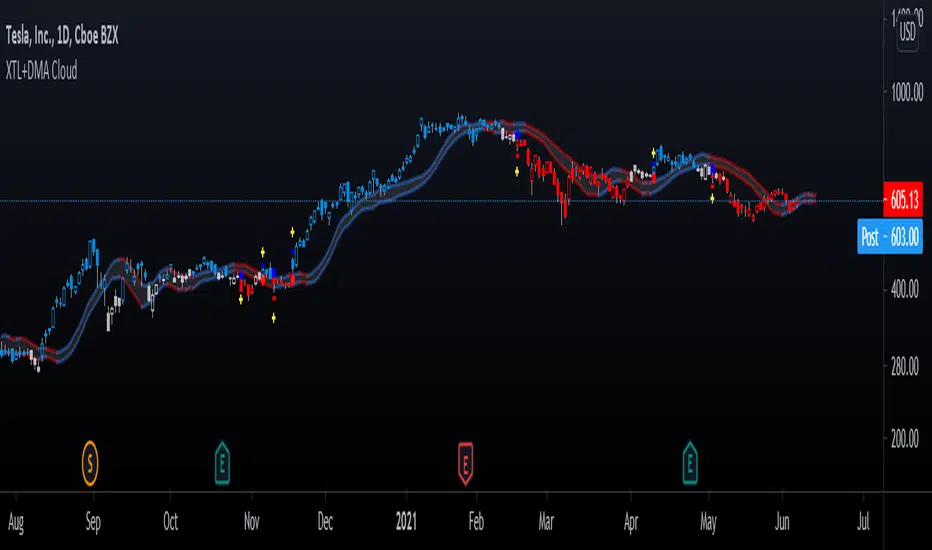Click the 280.00 price axis label
This screenshot has width=932, height=550.
907,367
